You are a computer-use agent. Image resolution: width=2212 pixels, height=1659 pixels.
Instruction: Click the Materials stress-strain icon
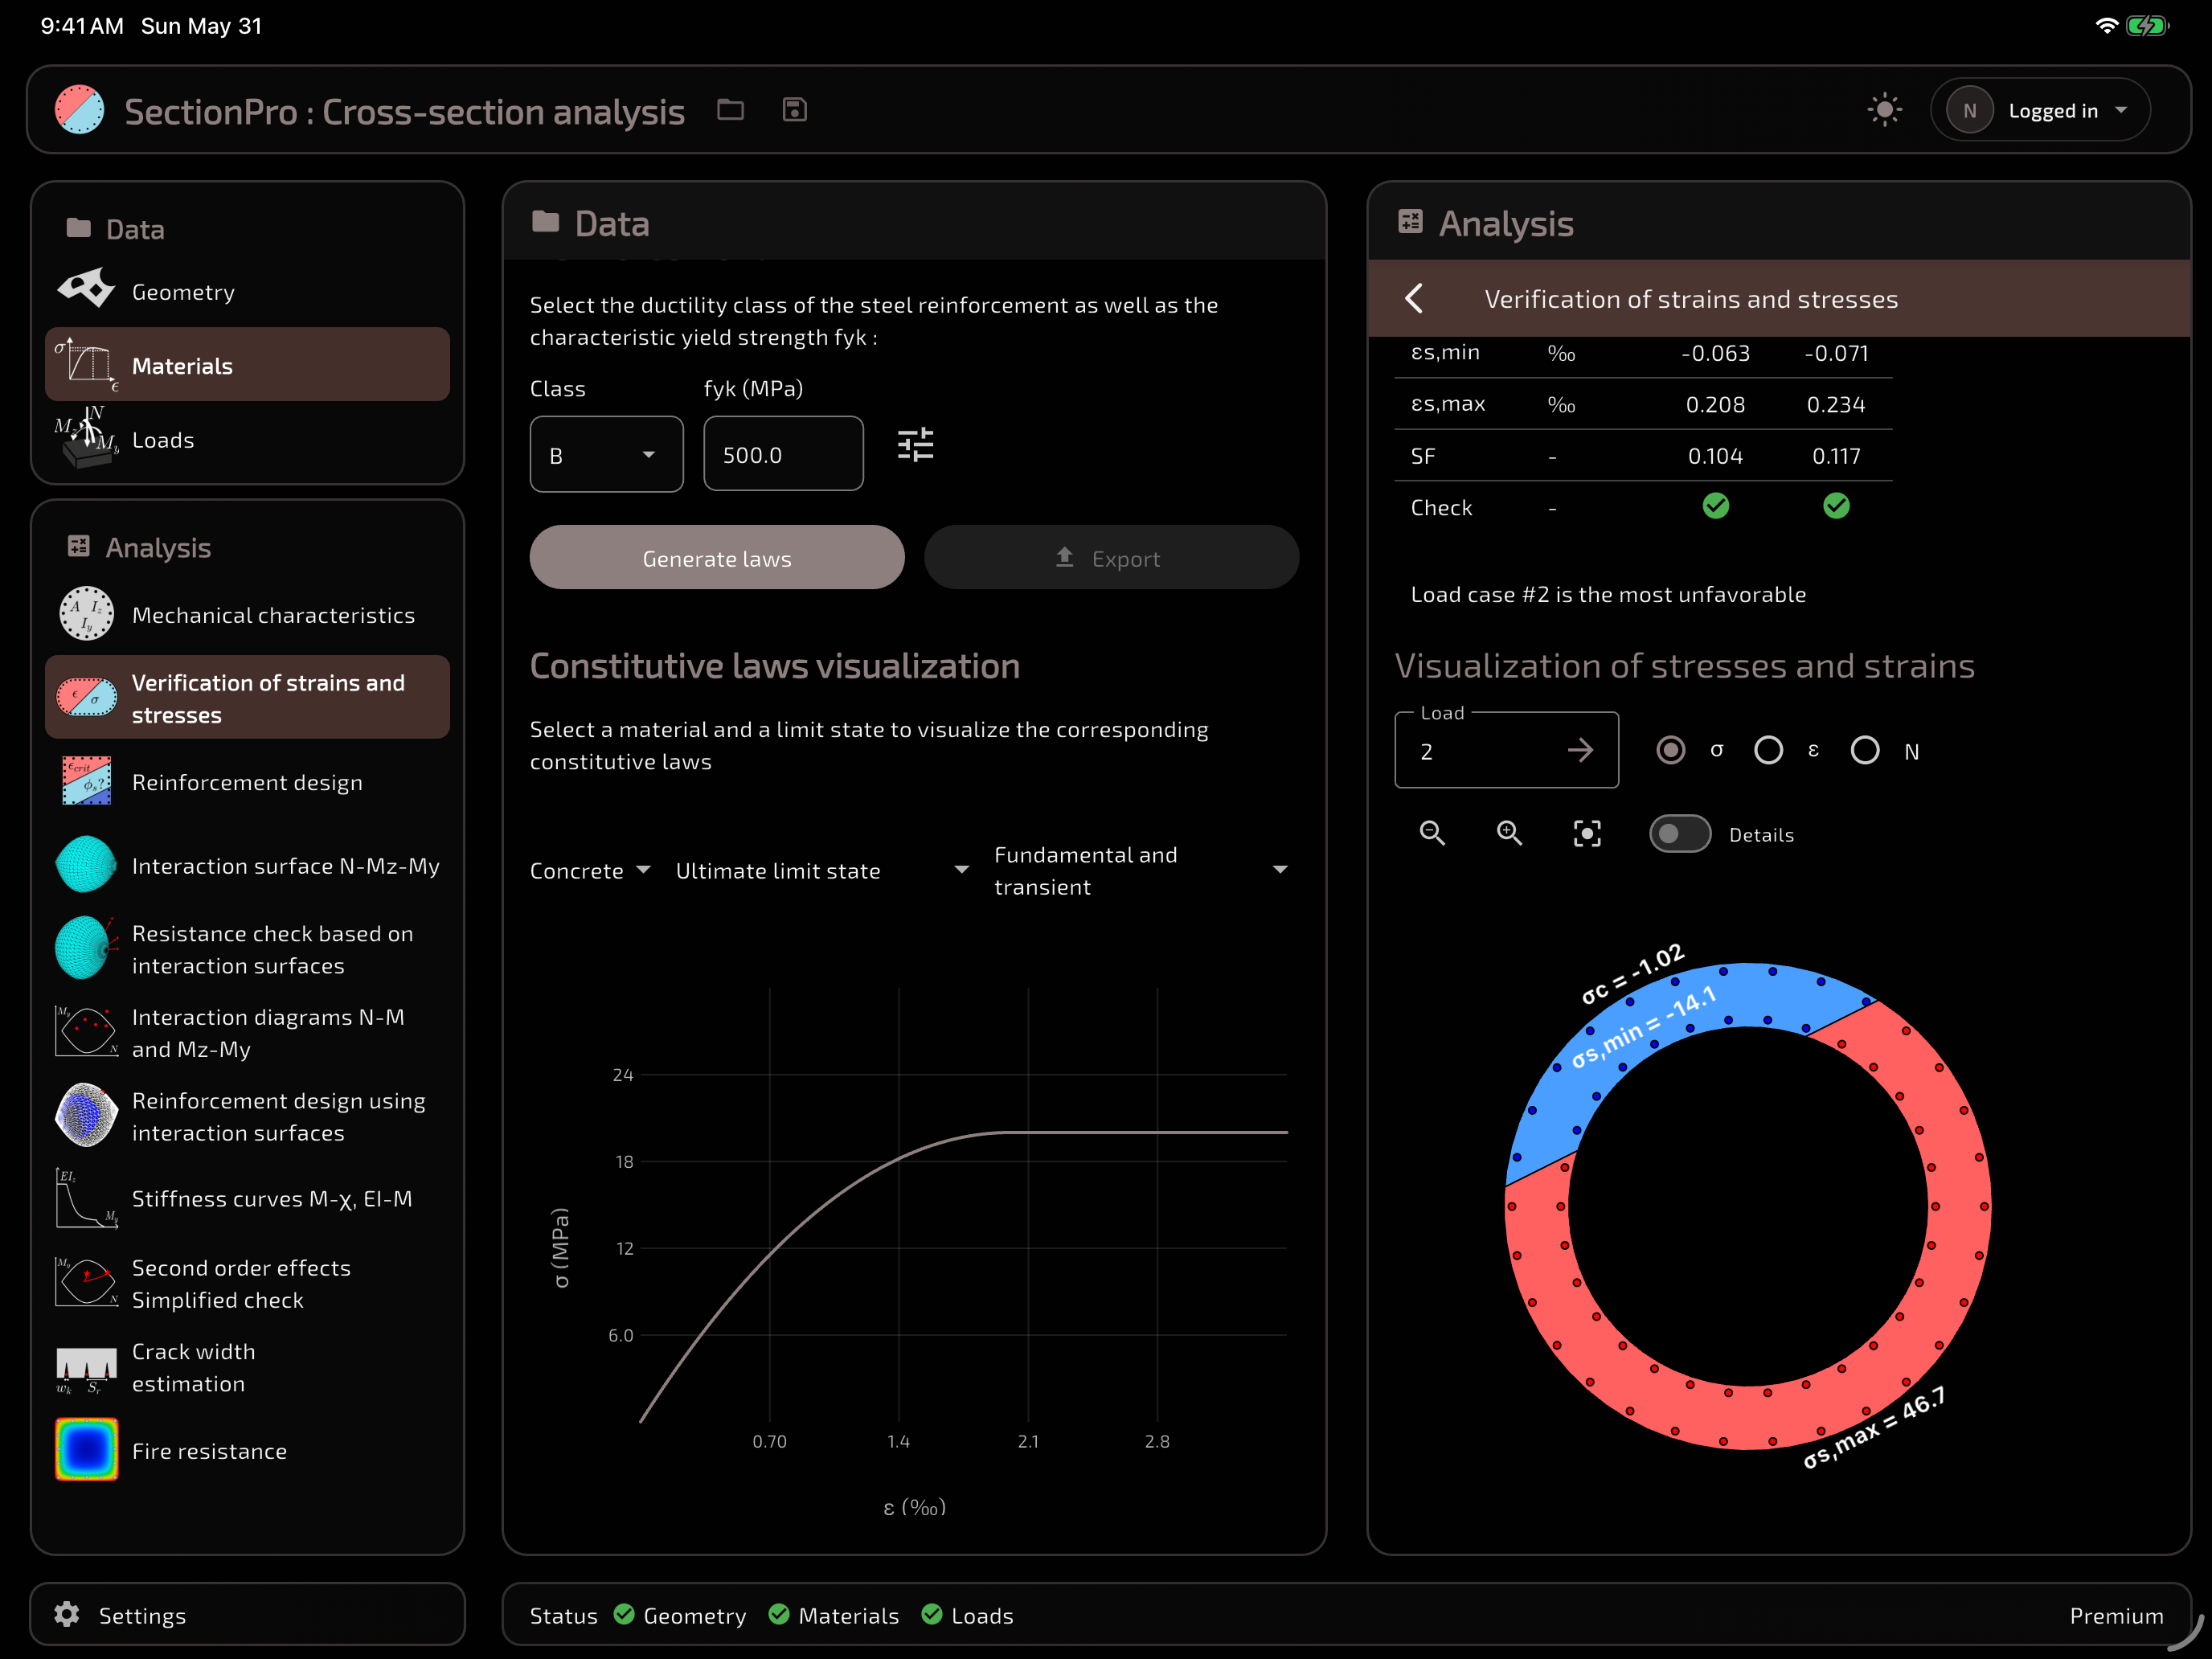coord(86,364)
